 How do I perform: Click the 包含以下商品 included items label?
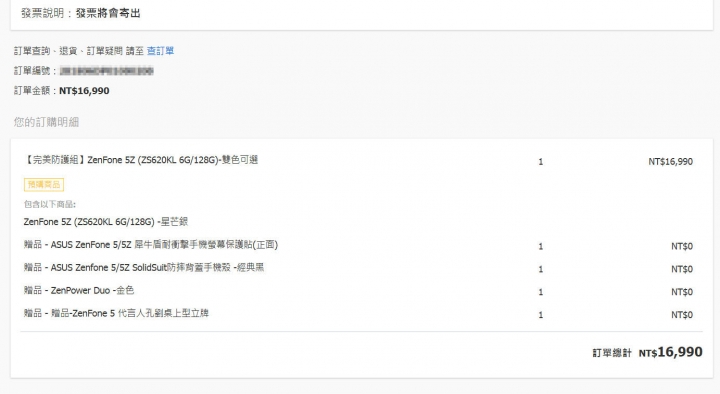click(x=50, y=204)
